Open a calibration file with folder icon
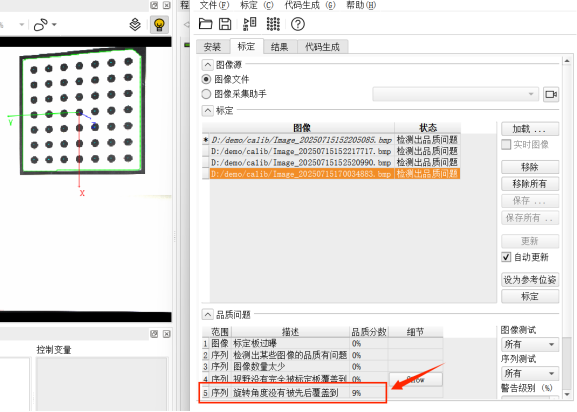The height and width of the screenshot is (412, 577). tap(205, 24)
